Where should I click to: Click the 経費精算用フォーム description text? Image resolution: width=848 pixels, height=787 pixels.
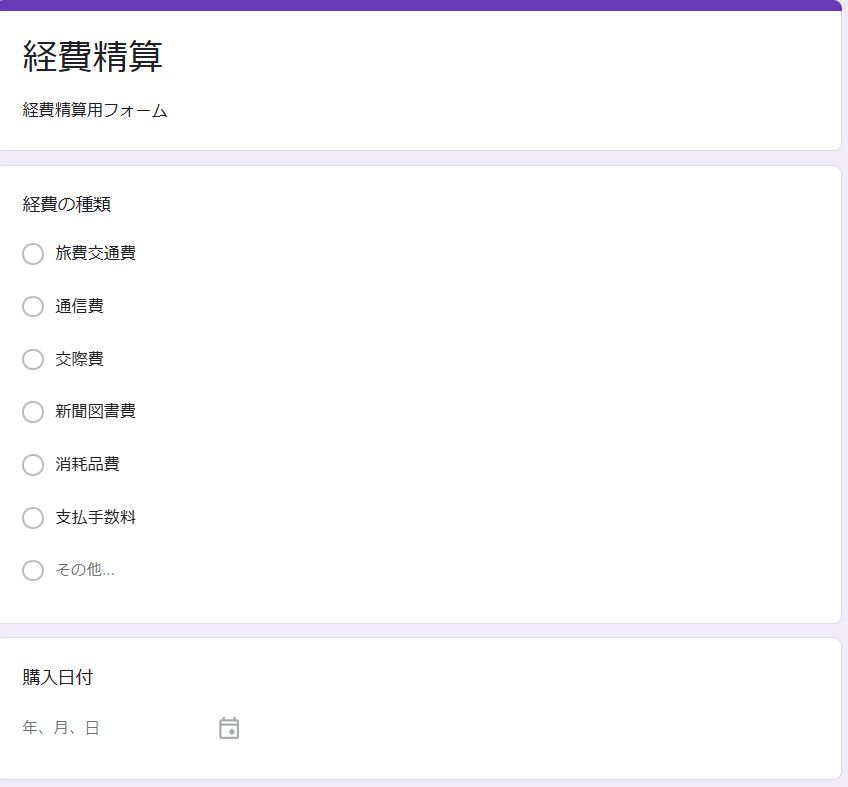(95, 110)
